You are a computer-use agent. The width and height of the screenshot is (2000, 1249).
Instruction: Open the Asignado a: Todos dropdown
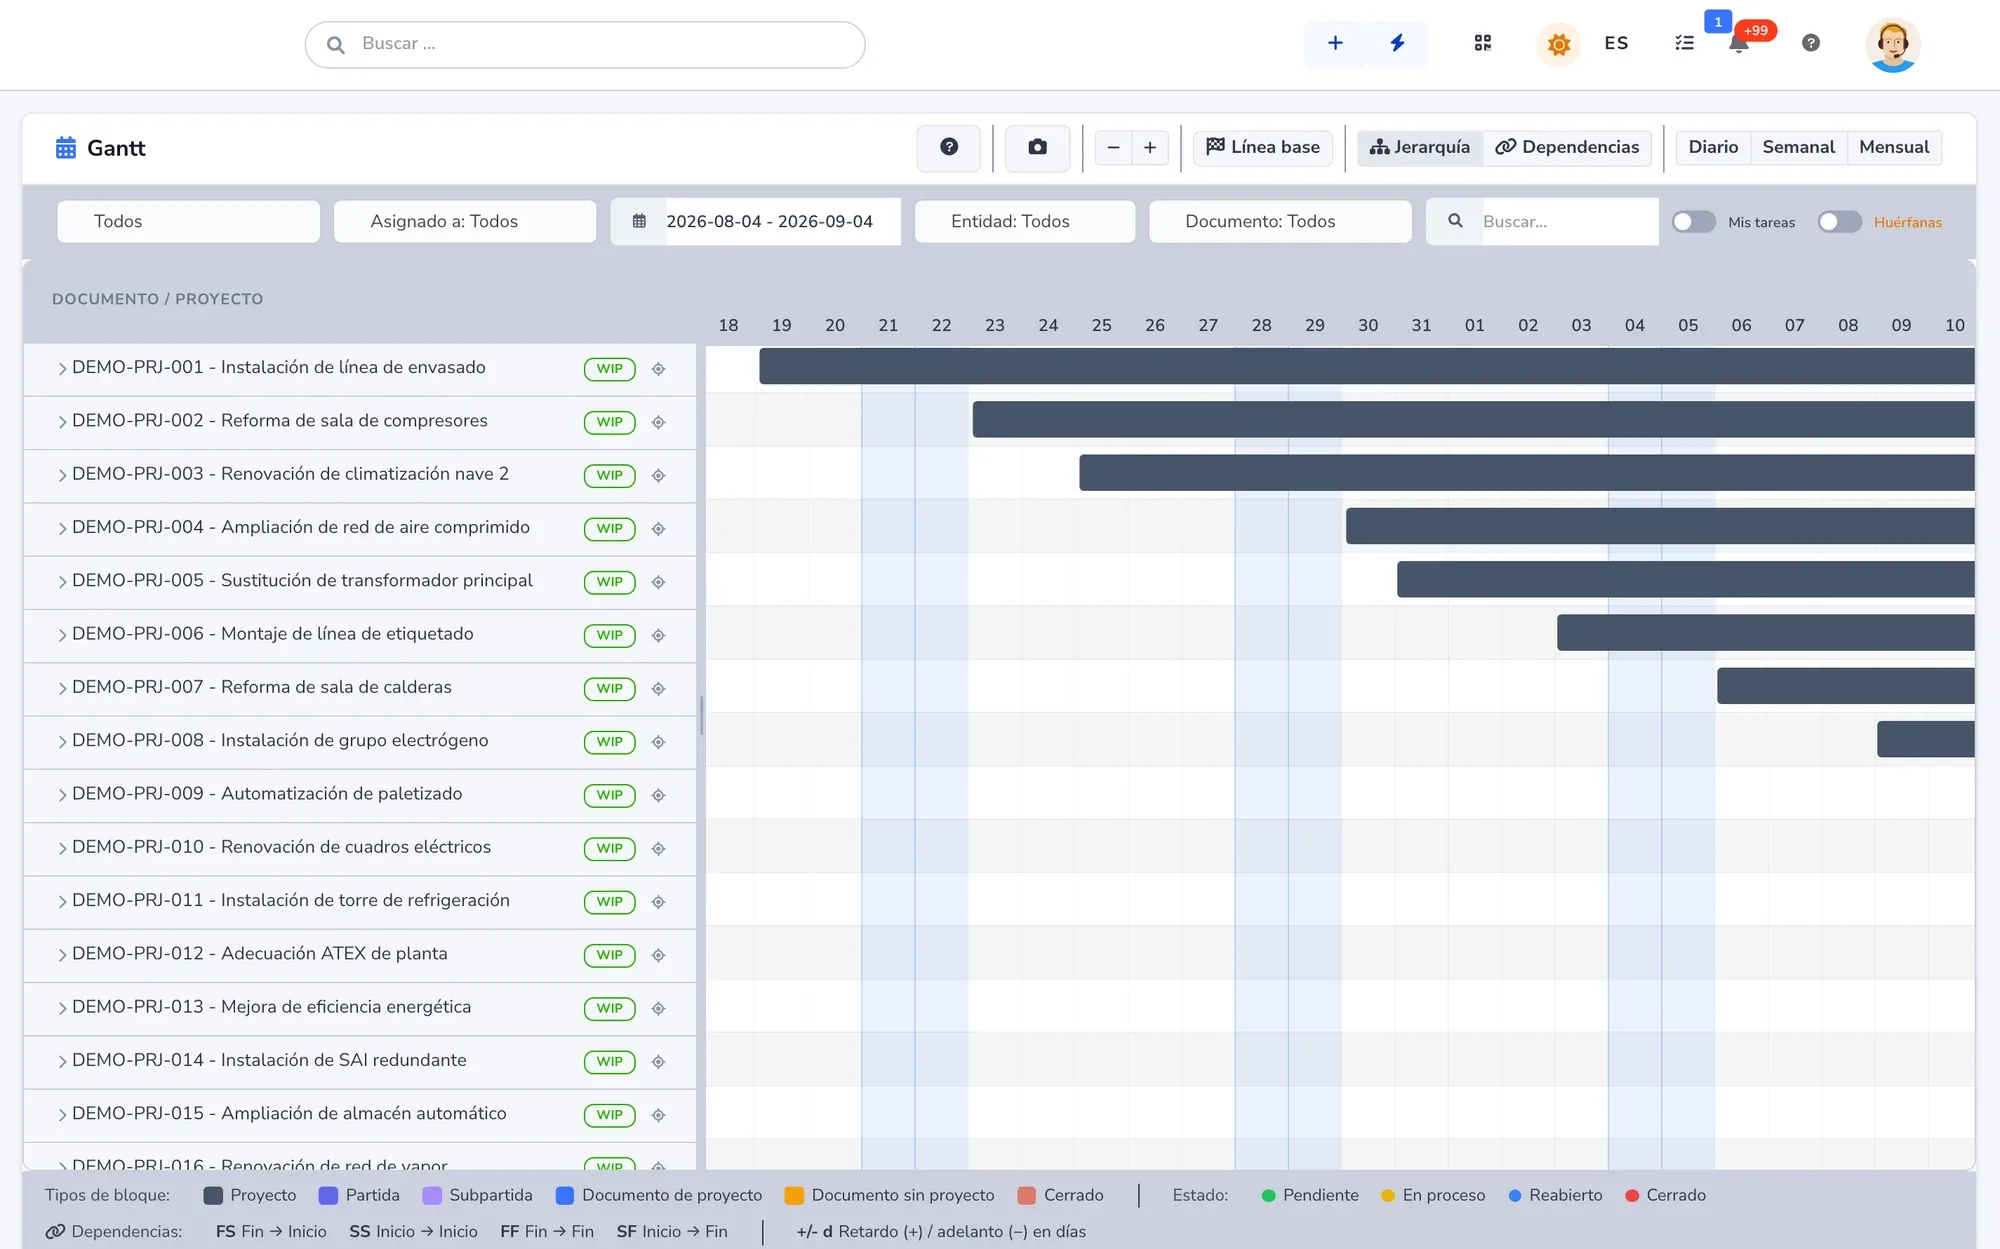coord(465,221)
